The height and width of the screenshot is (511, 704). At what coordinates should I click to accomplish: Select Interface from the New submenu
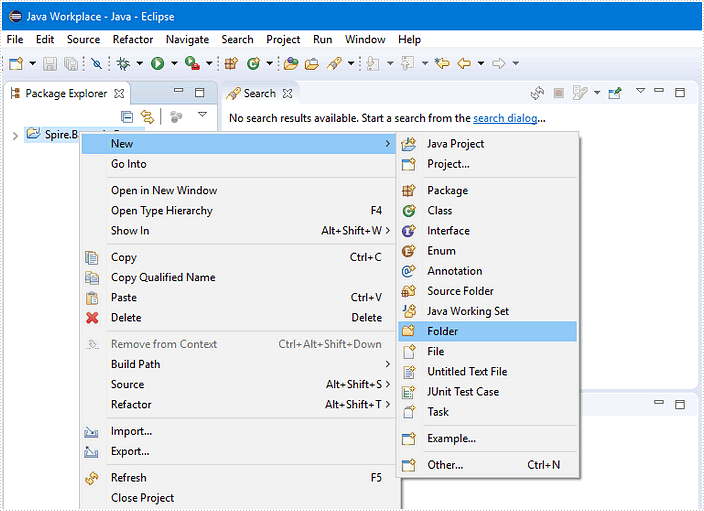pyautogui.click(x=487, y=231)
